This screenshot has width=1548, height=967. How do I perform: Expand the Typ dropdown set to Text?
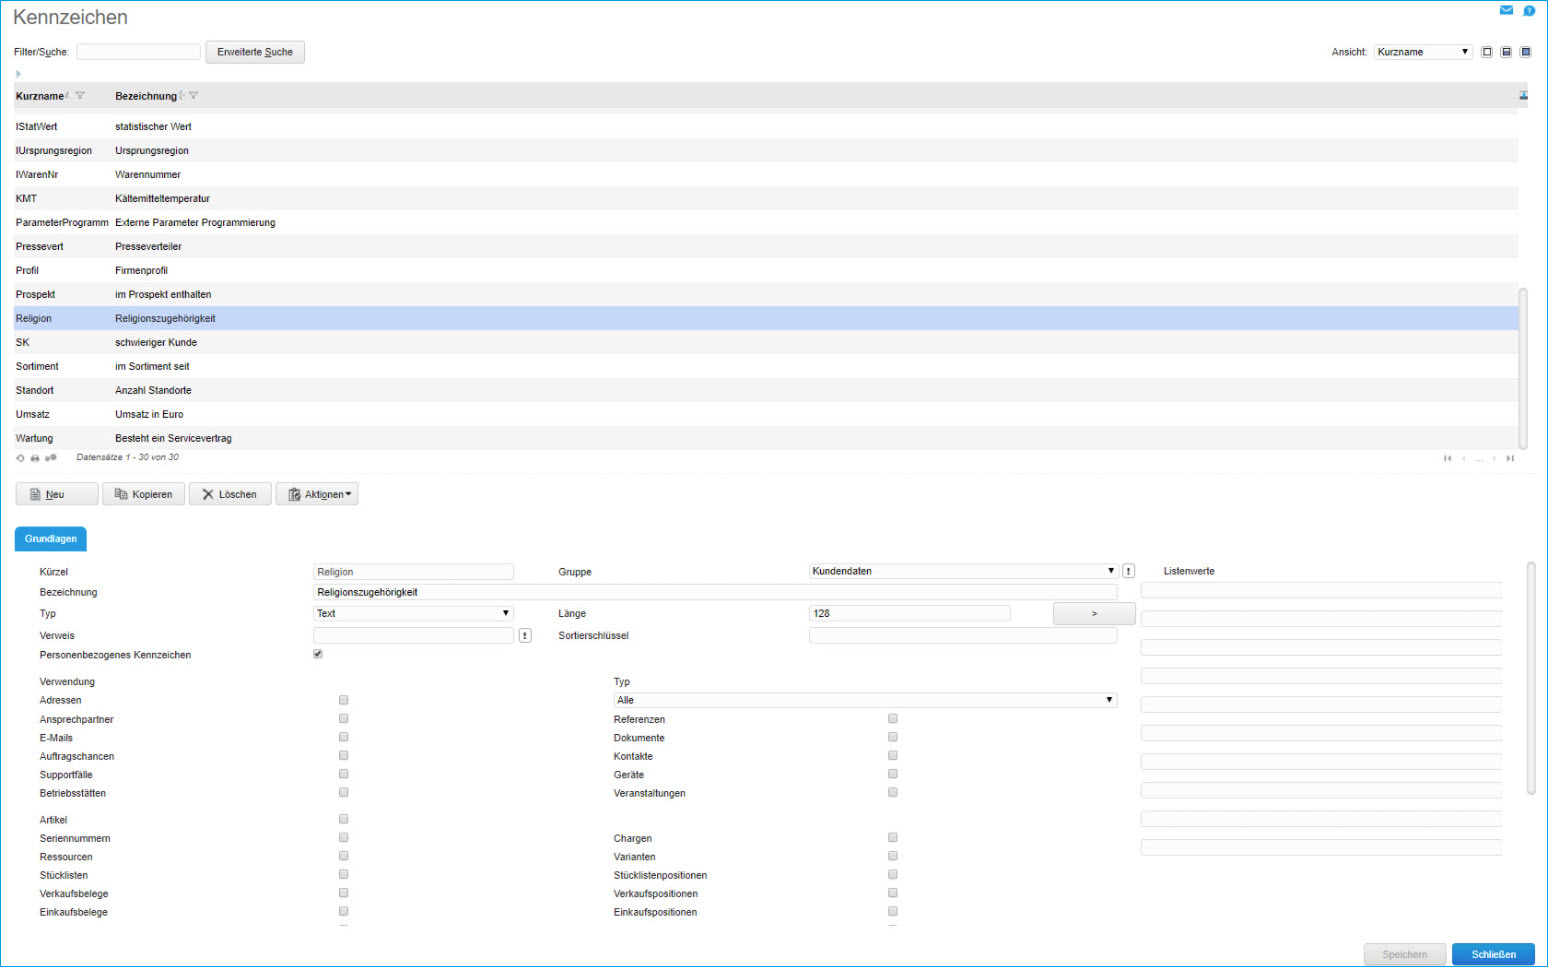pos(413,613)
